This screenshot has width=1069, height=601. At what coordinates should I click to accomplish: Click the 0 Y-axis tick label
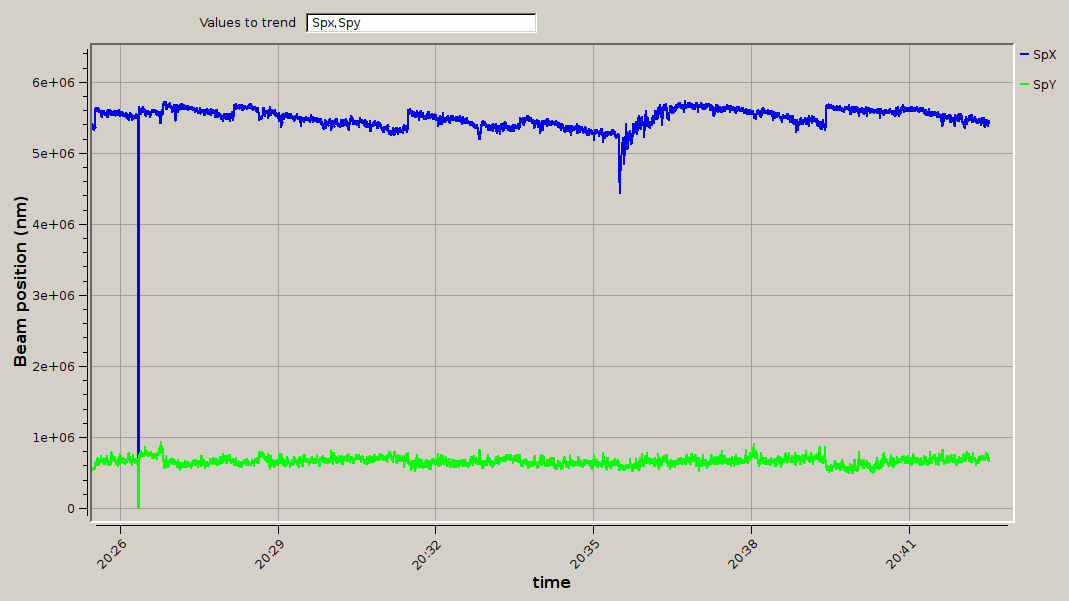point(70,509)
